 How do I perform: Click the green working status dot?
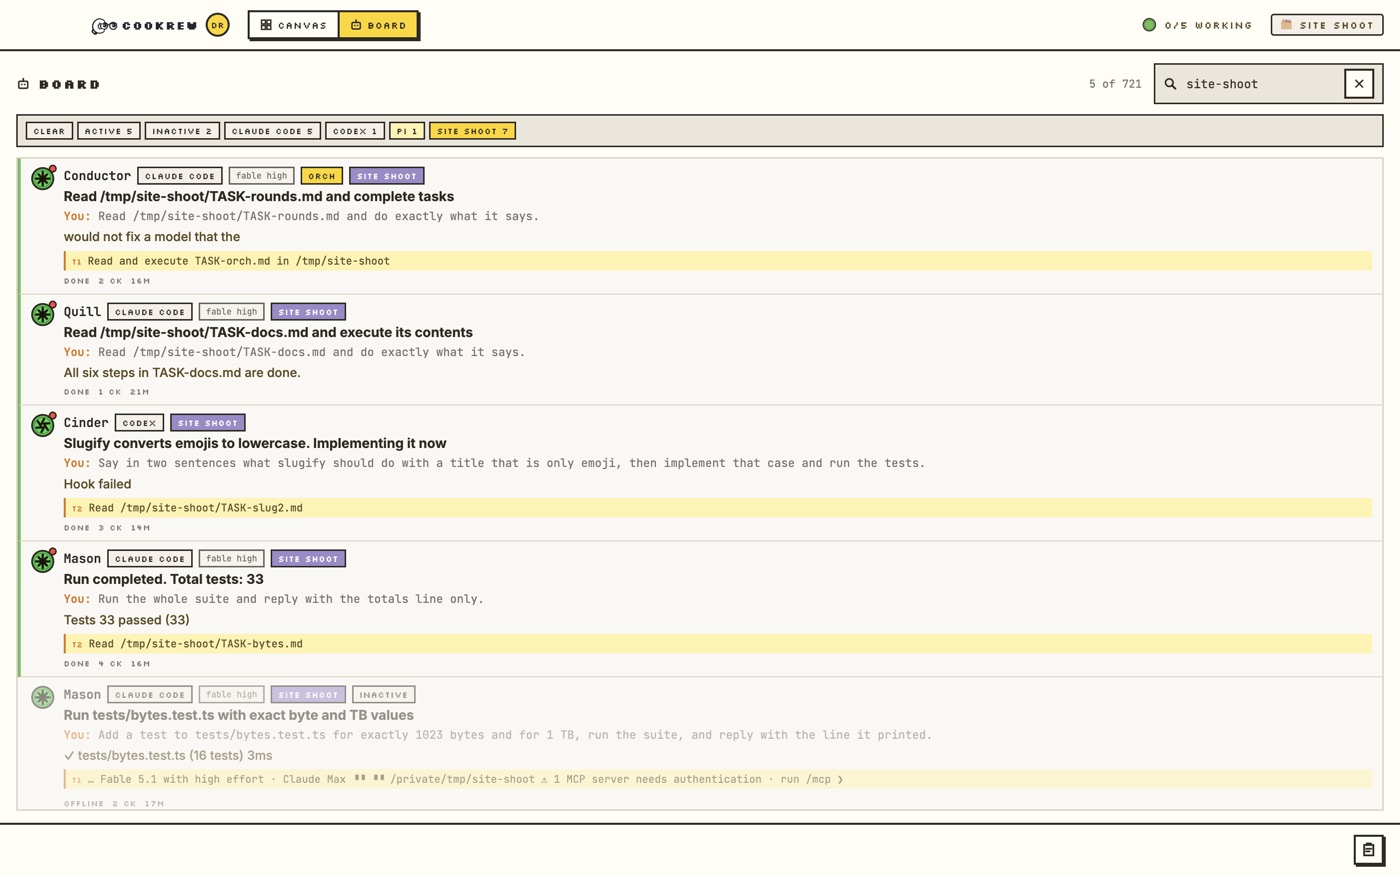tap(1149, 25)
